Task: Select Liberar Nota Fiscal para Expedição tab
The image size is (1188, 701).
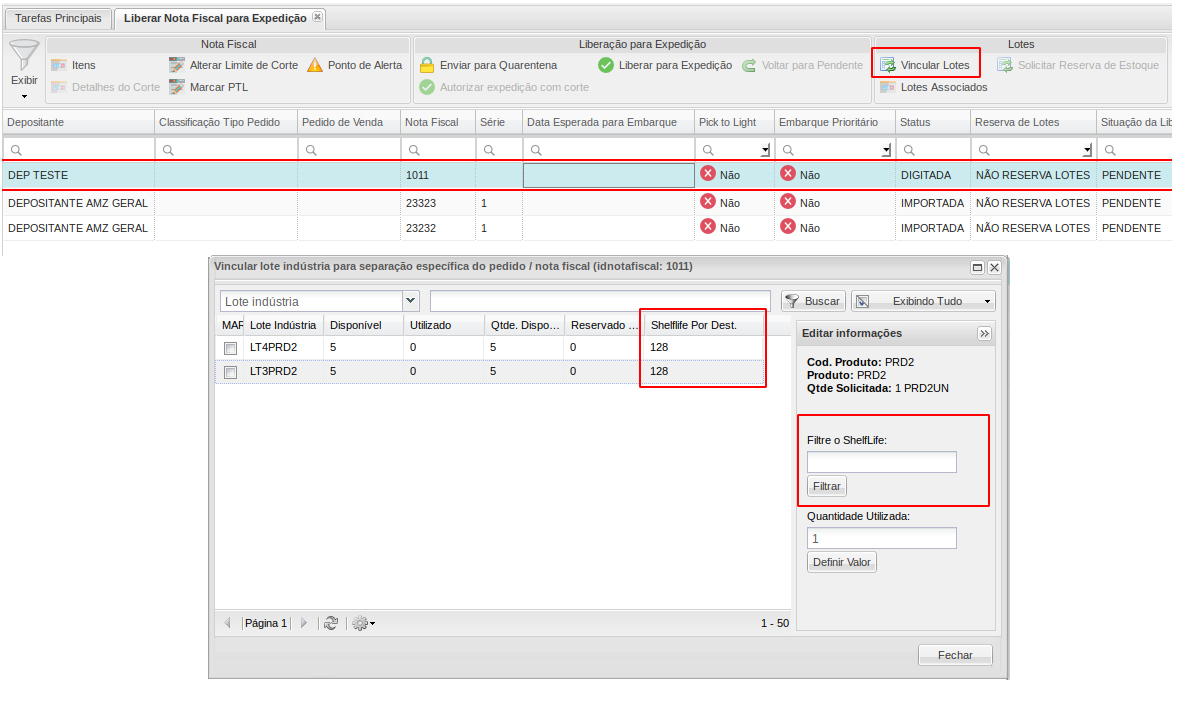Action: coord(215,18)
